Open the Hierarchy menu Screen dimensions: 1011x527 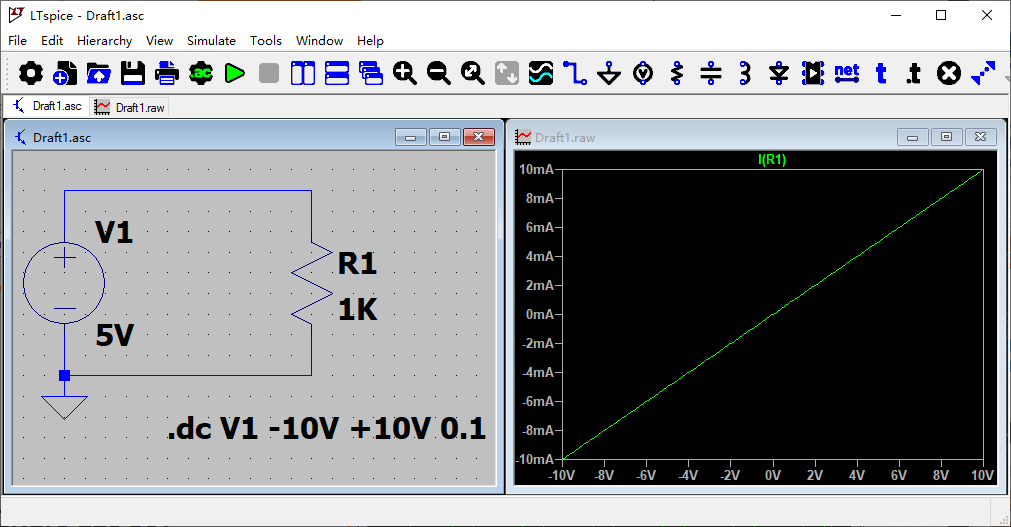pyautogui.click(x=104, y=41)
